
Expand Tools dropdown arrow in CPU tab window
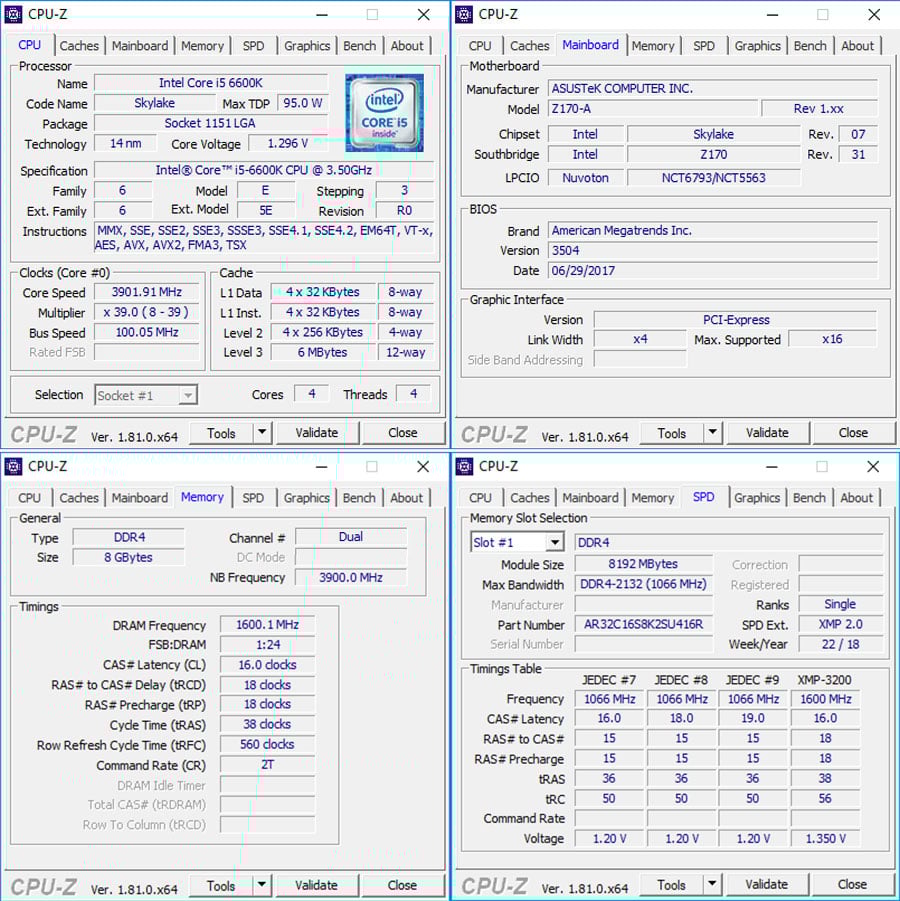(262, 432)
